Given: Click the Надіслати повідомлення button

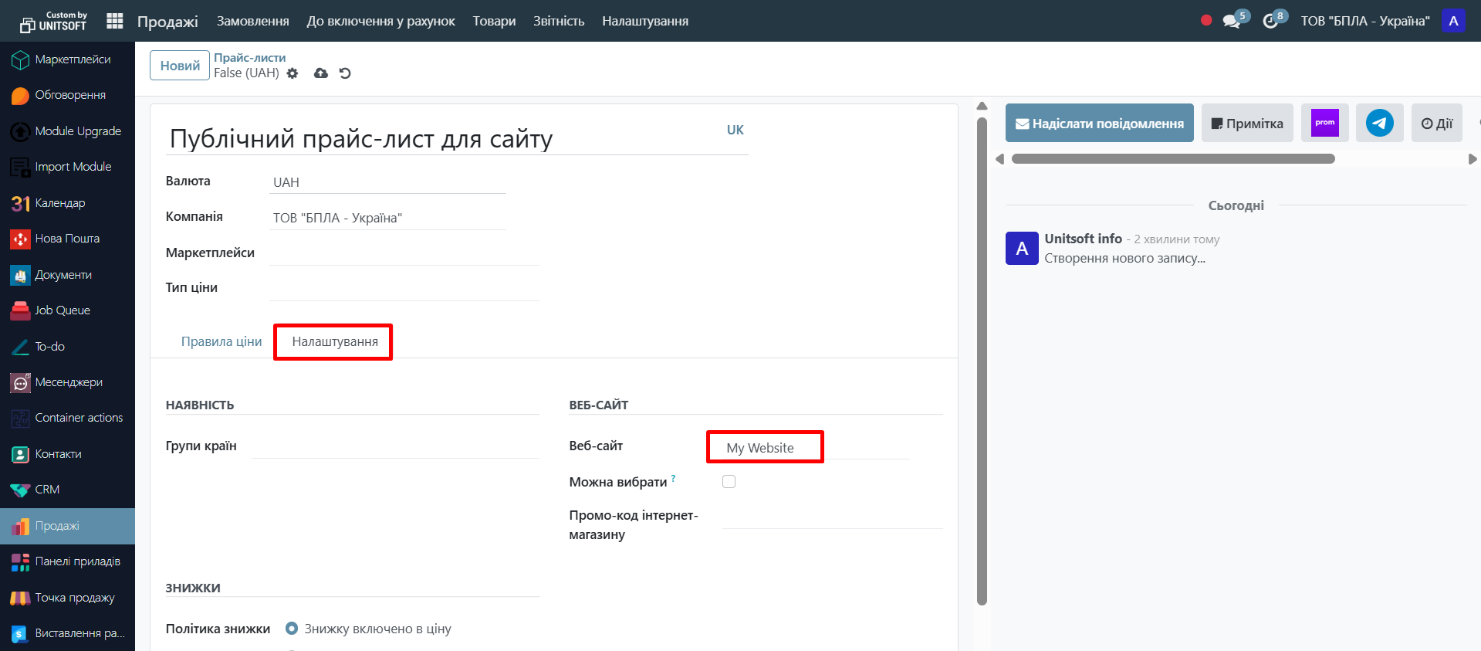Looking at the screenshot, I should point(1099,124).
